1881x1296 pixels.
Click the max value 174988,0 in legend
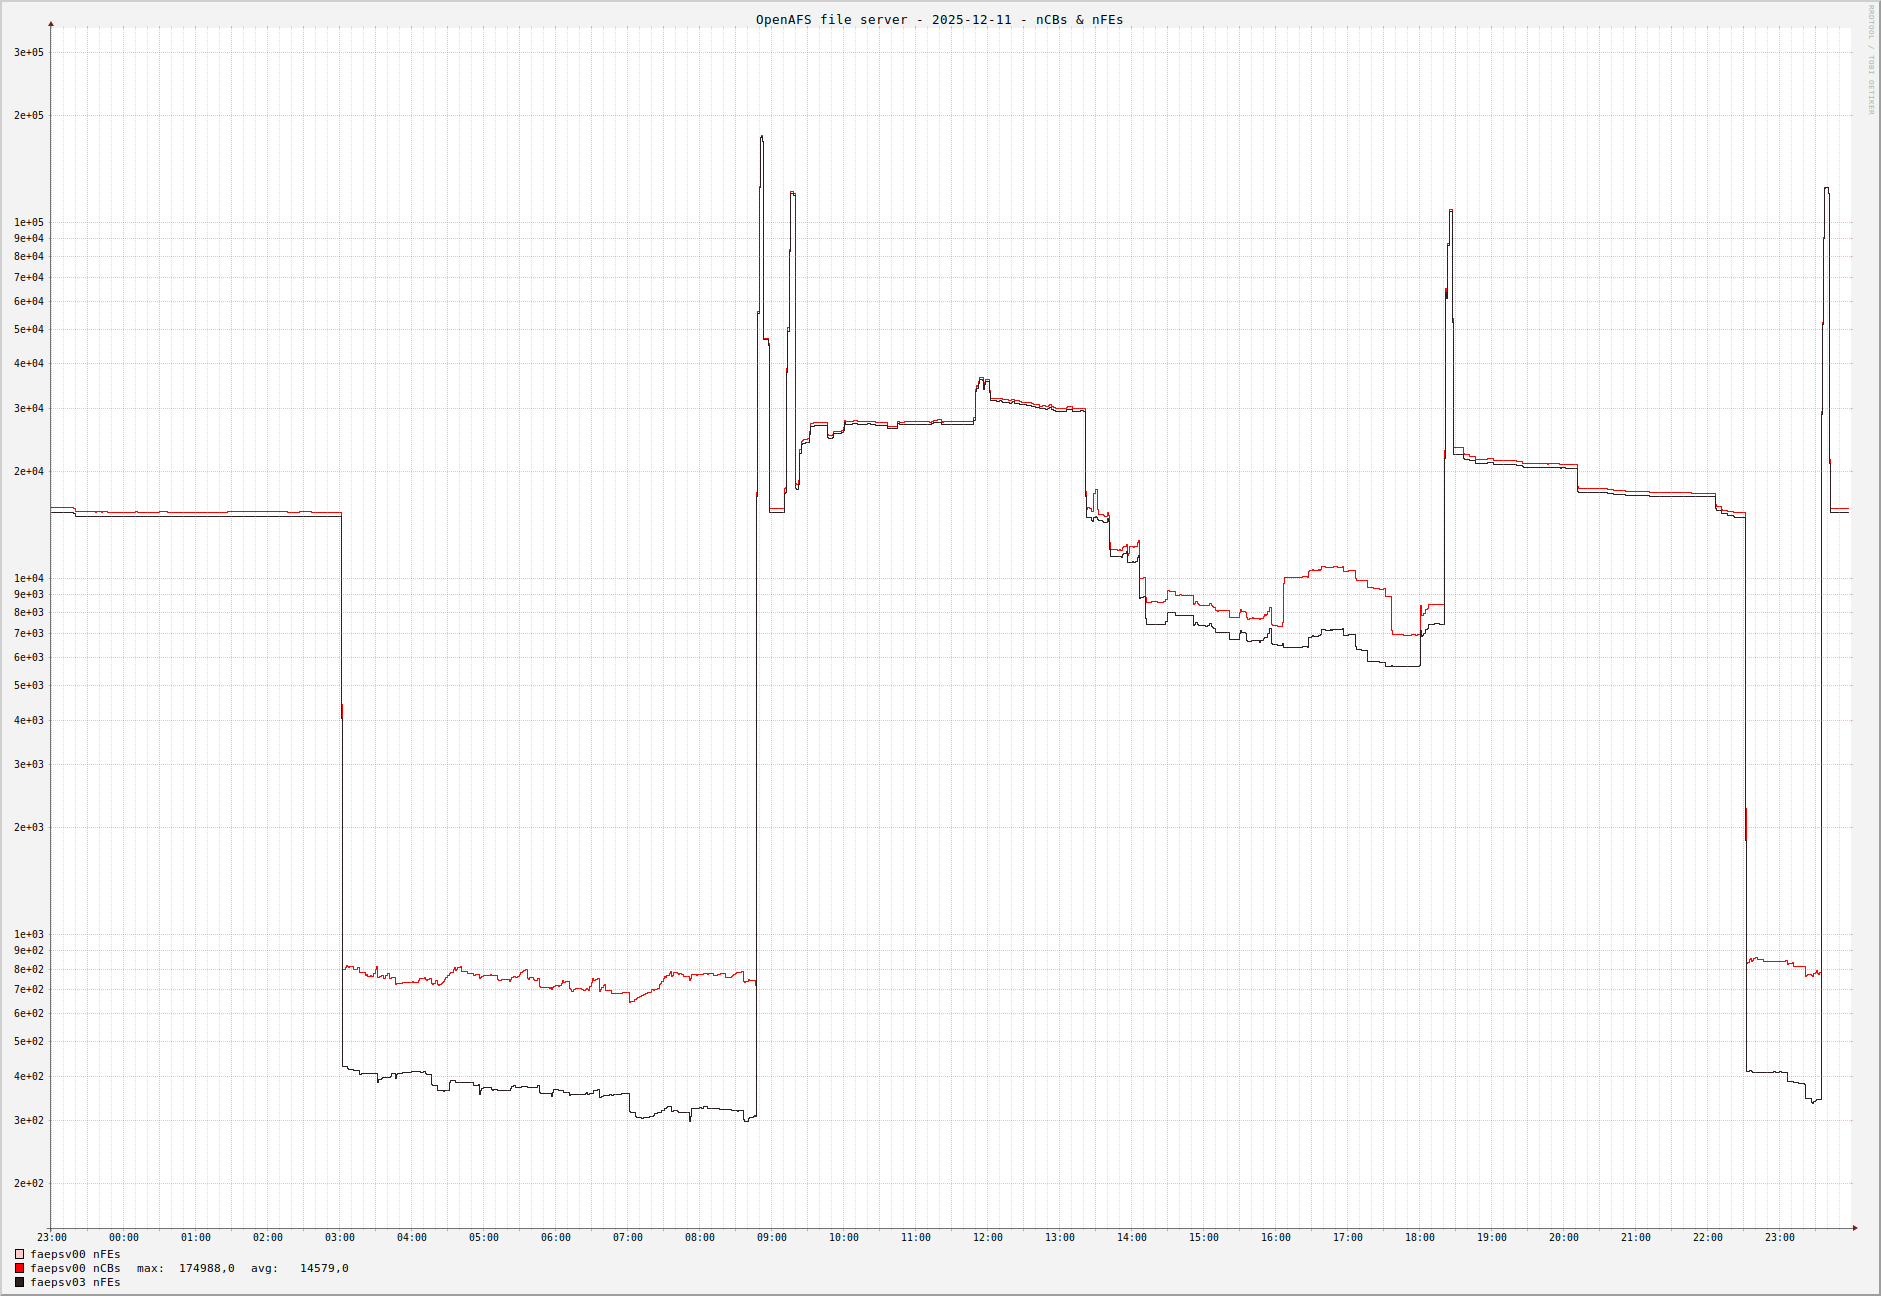(x=206, y=1268)
